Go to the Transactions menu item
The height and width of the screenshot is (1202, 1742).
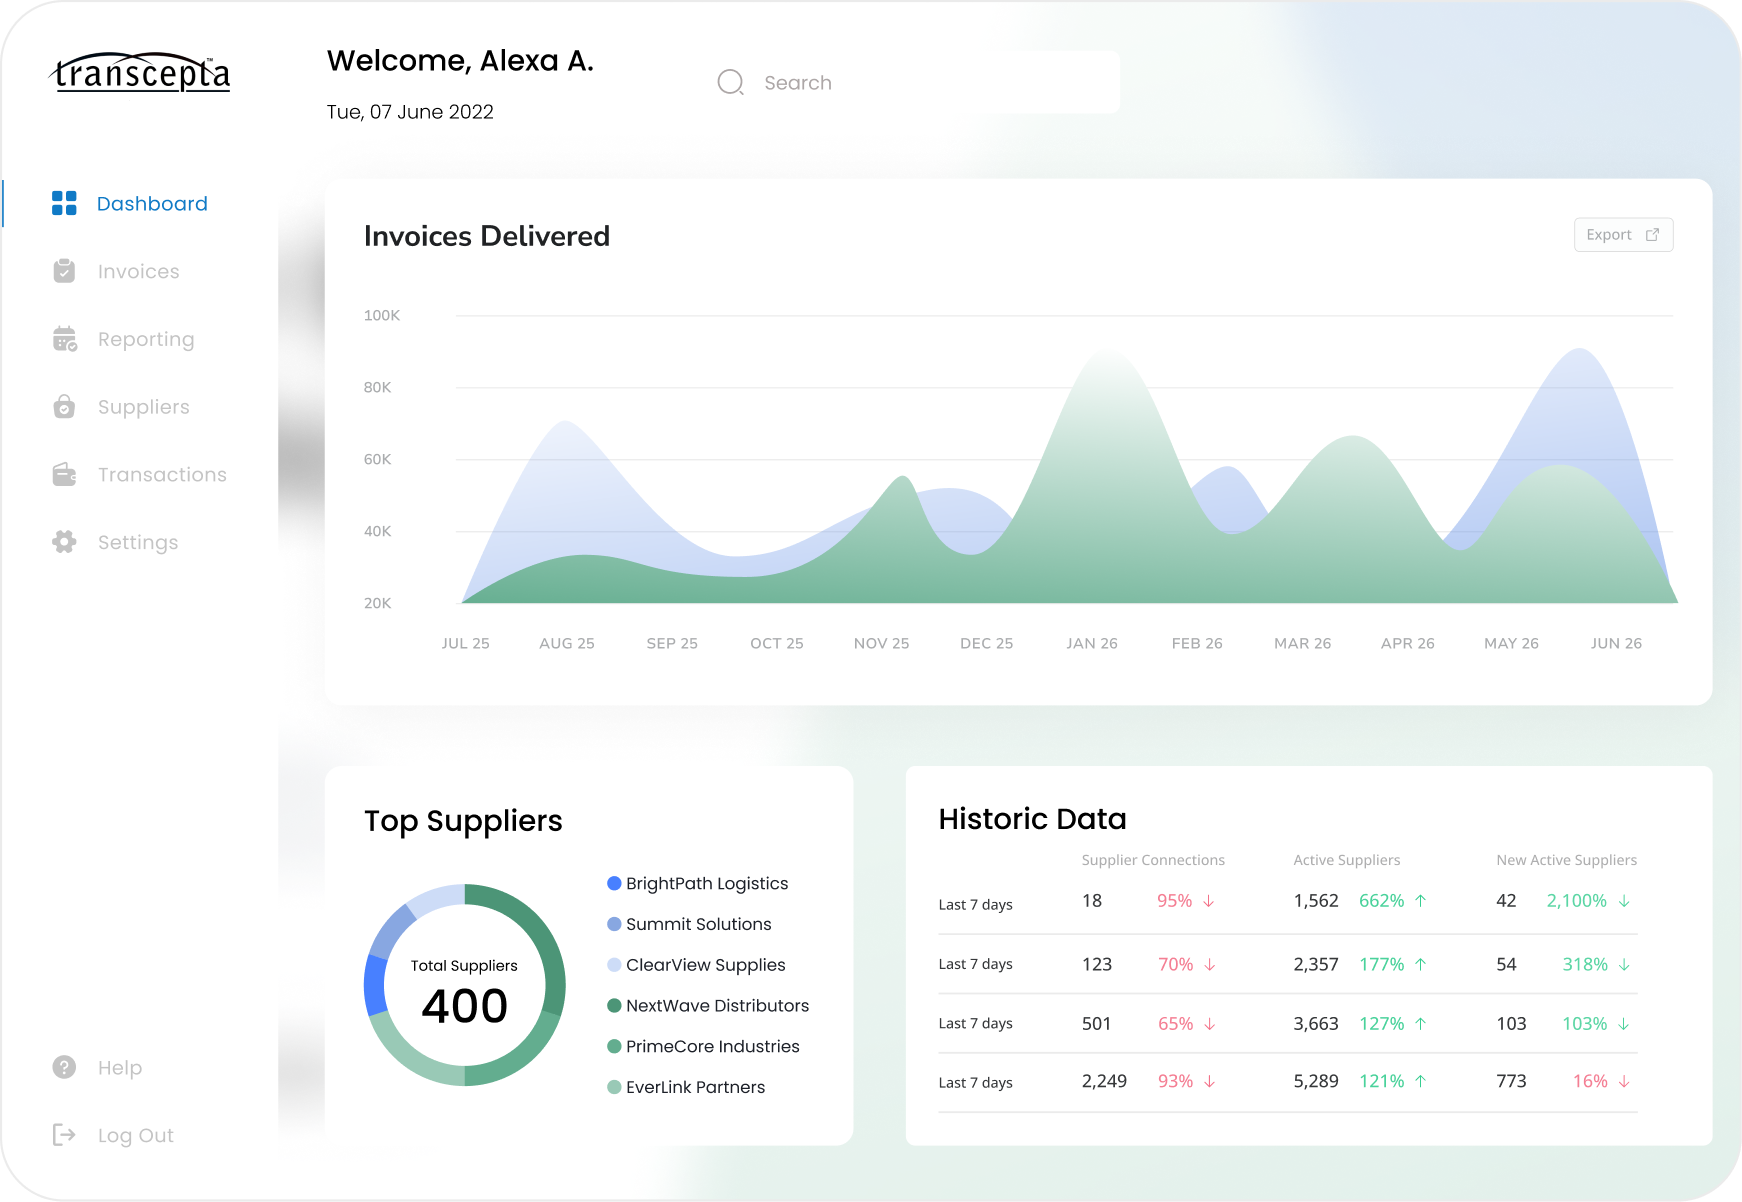(162, 474)
